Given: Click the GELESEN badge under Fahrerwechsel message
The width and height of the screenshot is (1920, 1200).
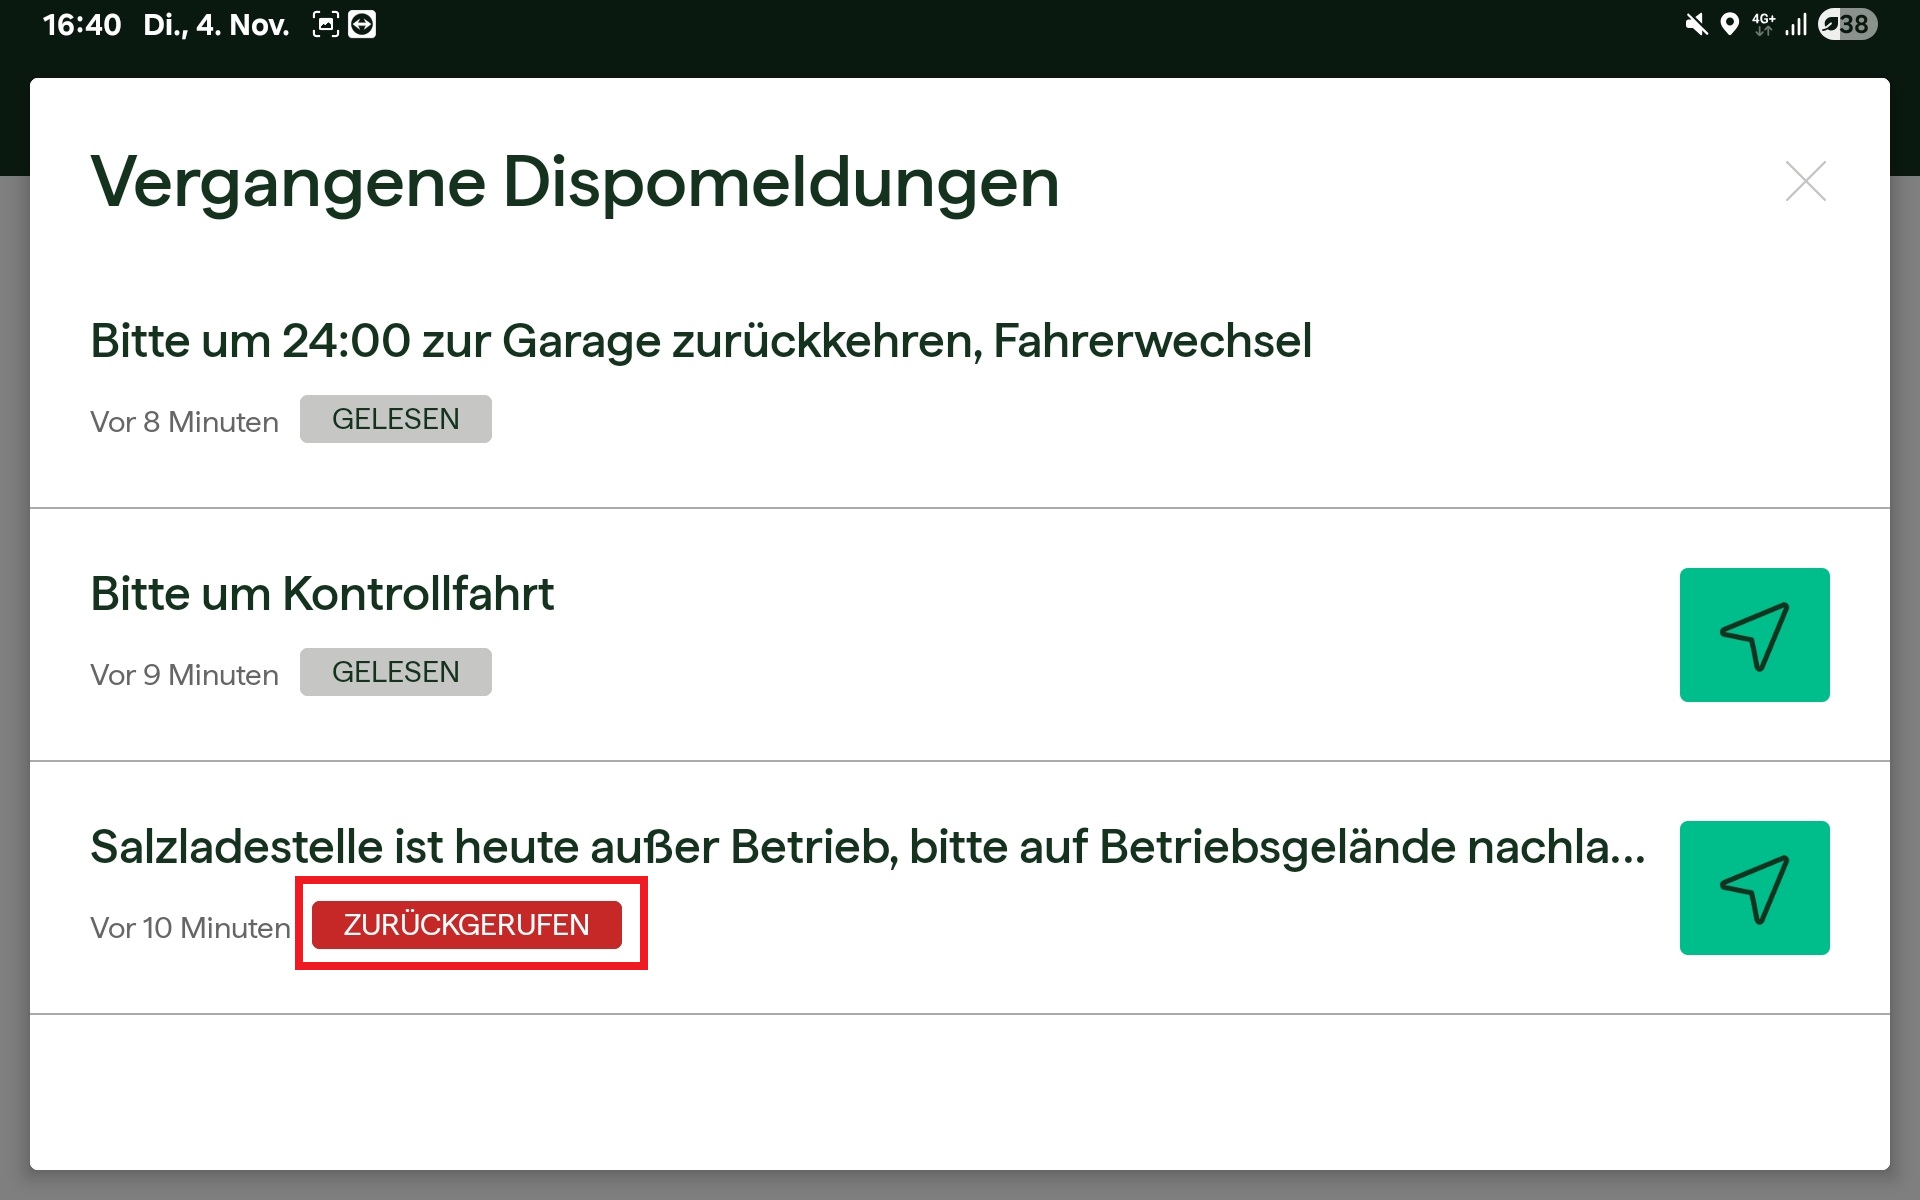Looking at the screenshot, I should [395, 419].
